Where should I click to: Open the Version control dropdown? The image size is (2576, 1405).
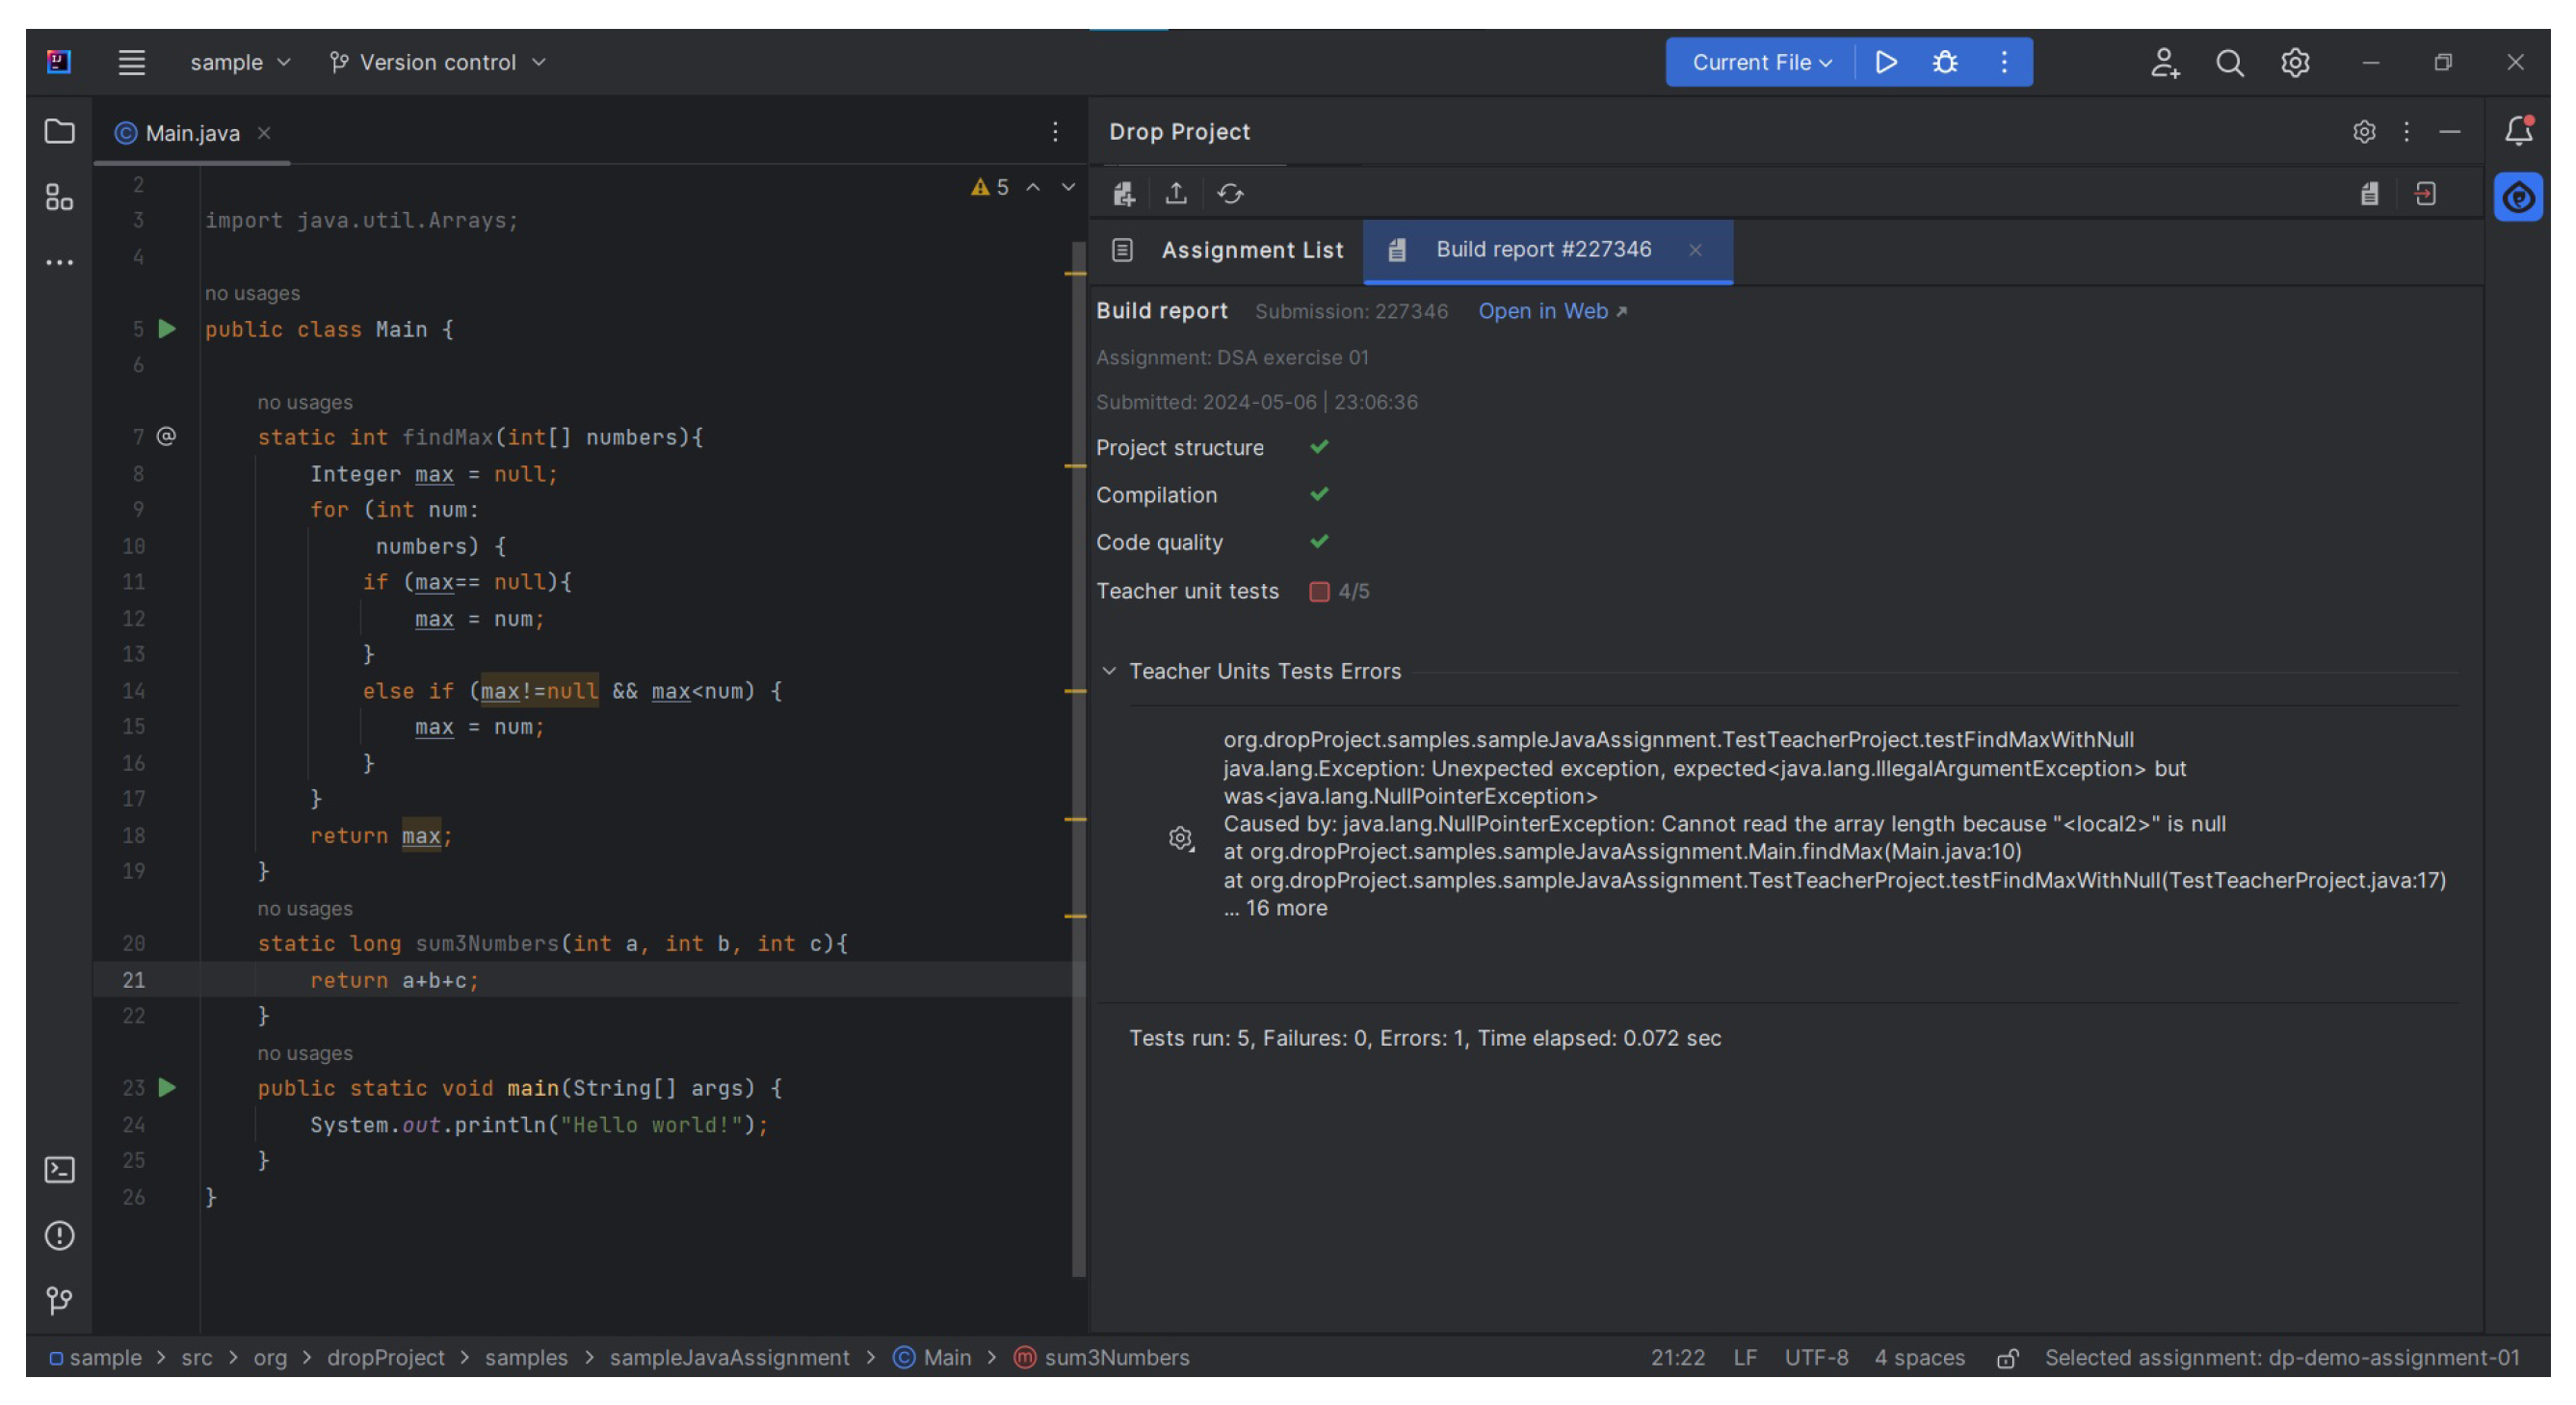(437, 62)
